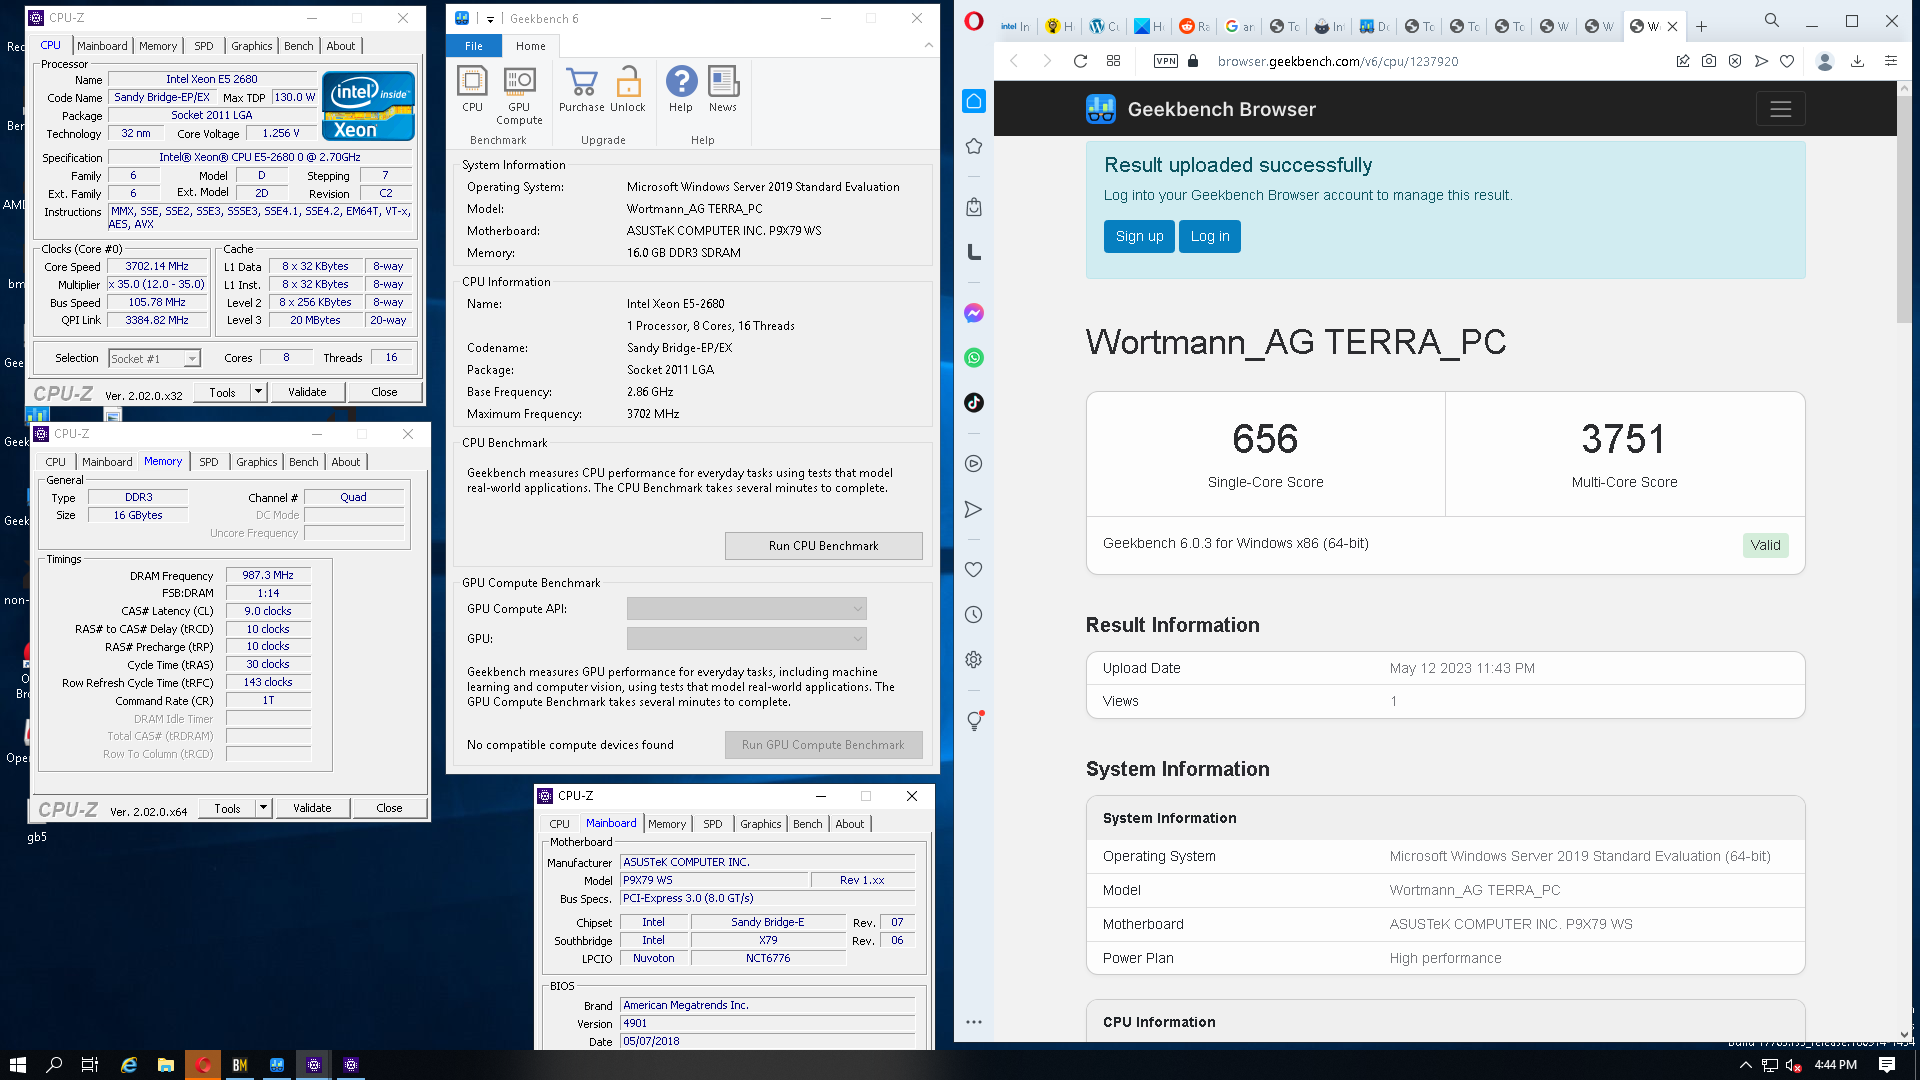
Task: Click the Opera tab search magnifier icon
Action: tap(1772, 20)
